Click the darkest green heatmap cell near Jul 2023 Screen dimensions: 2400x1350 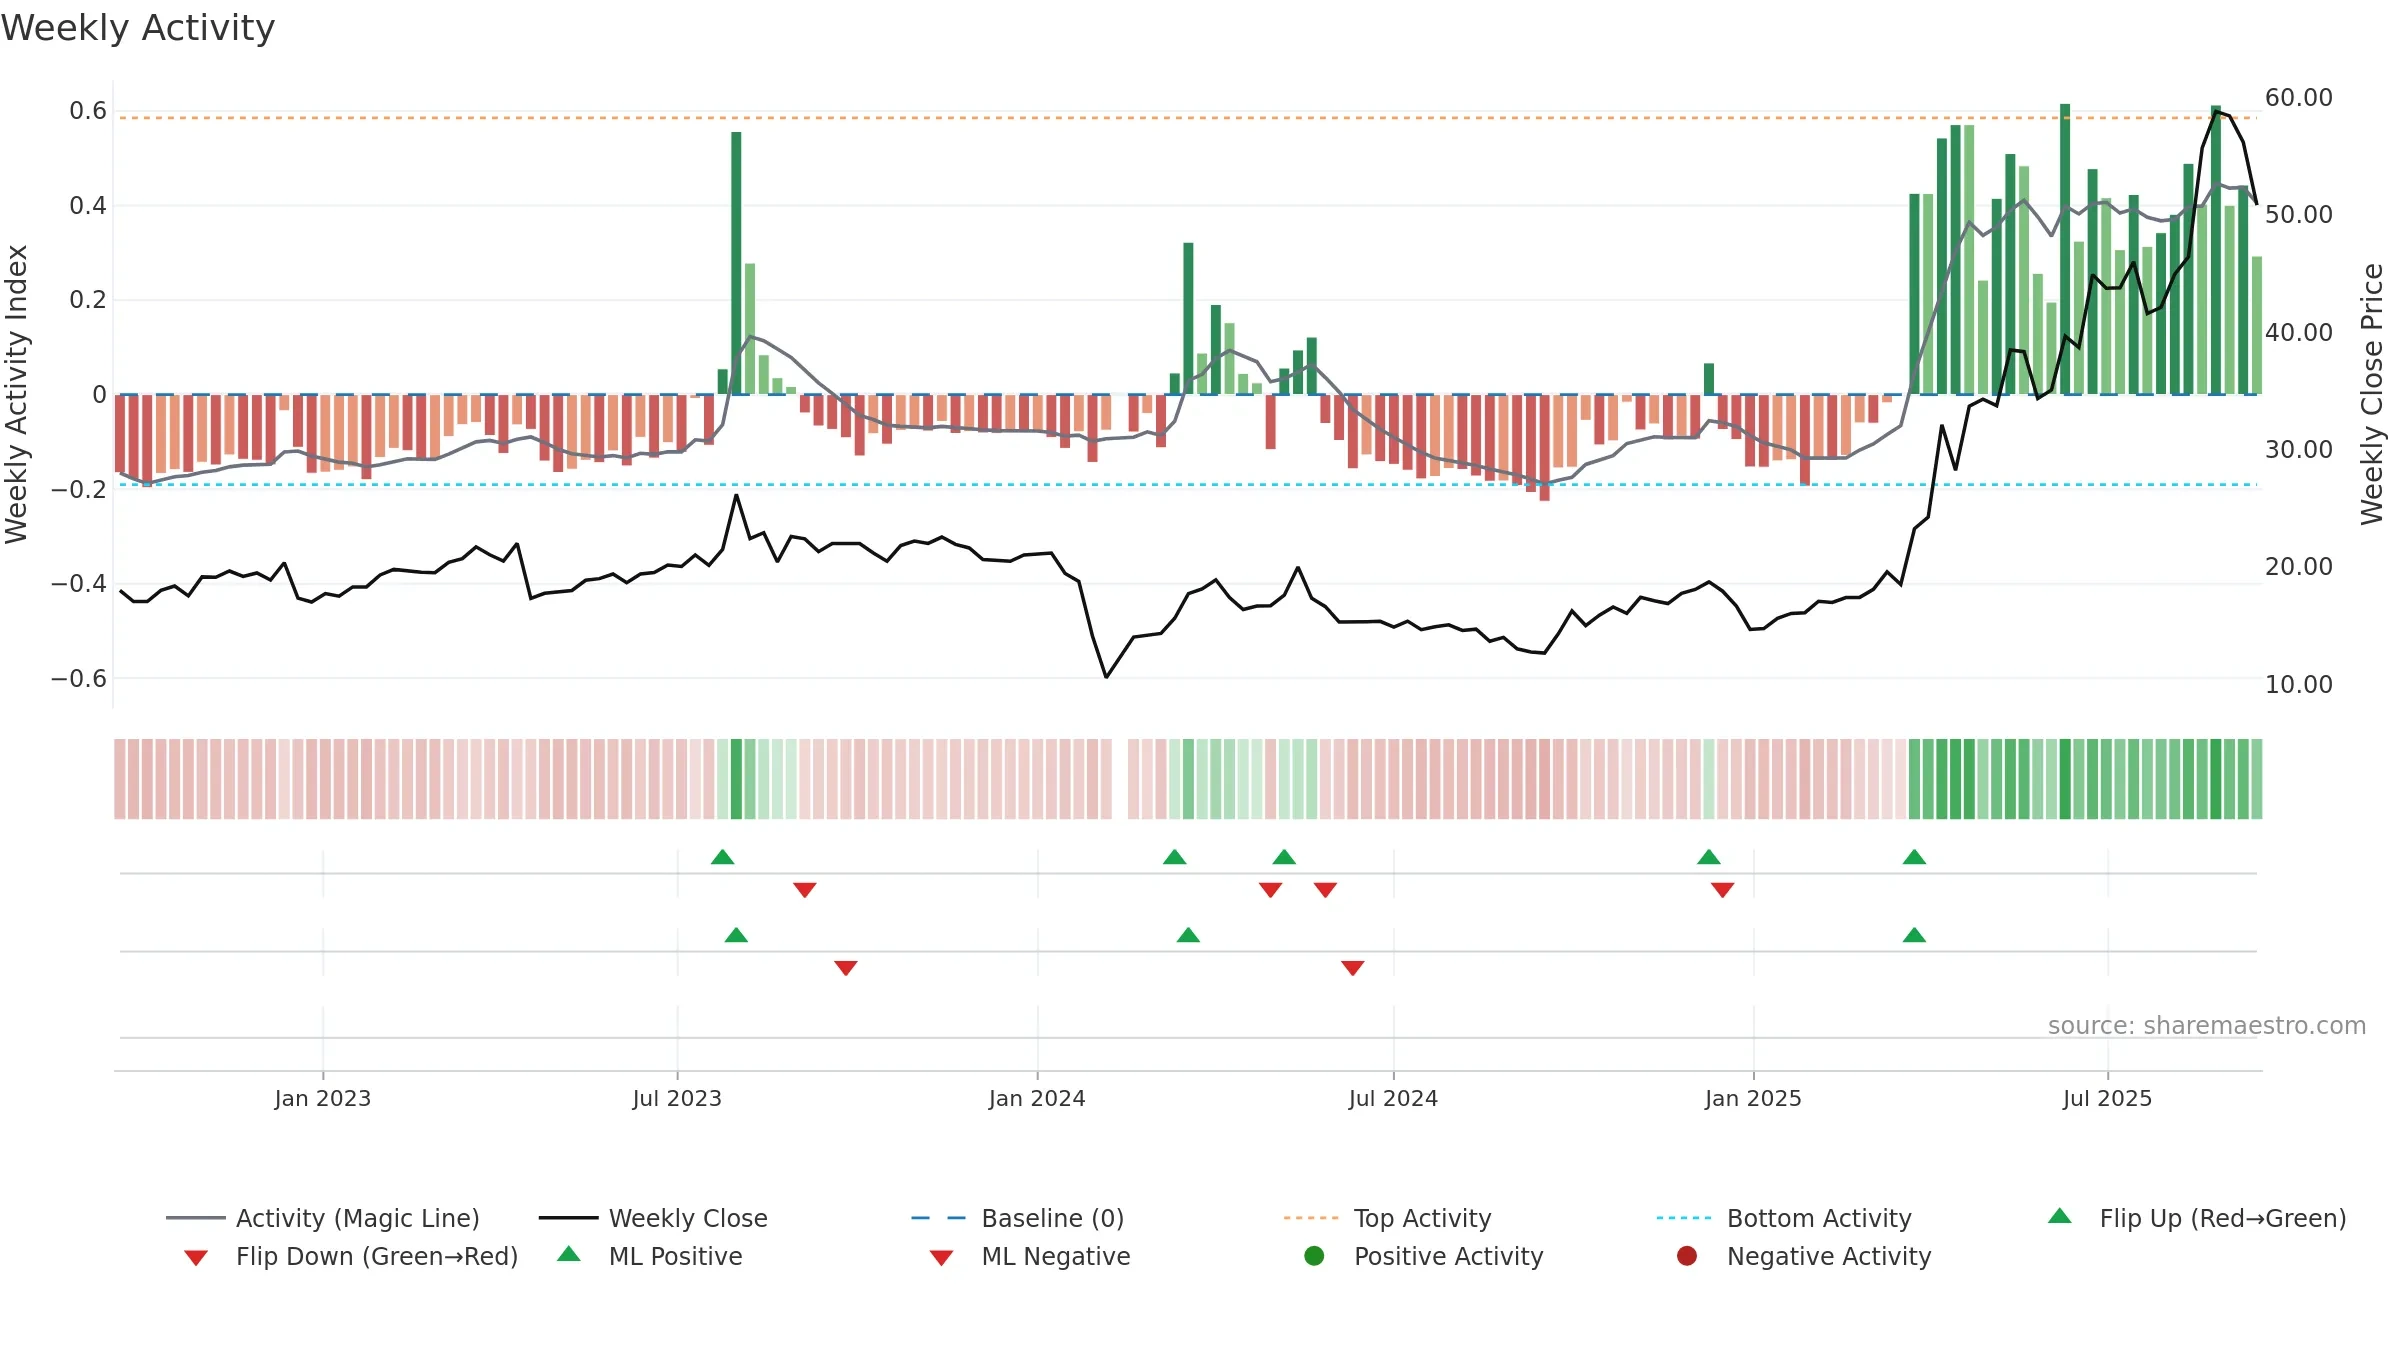click(736, 779)
